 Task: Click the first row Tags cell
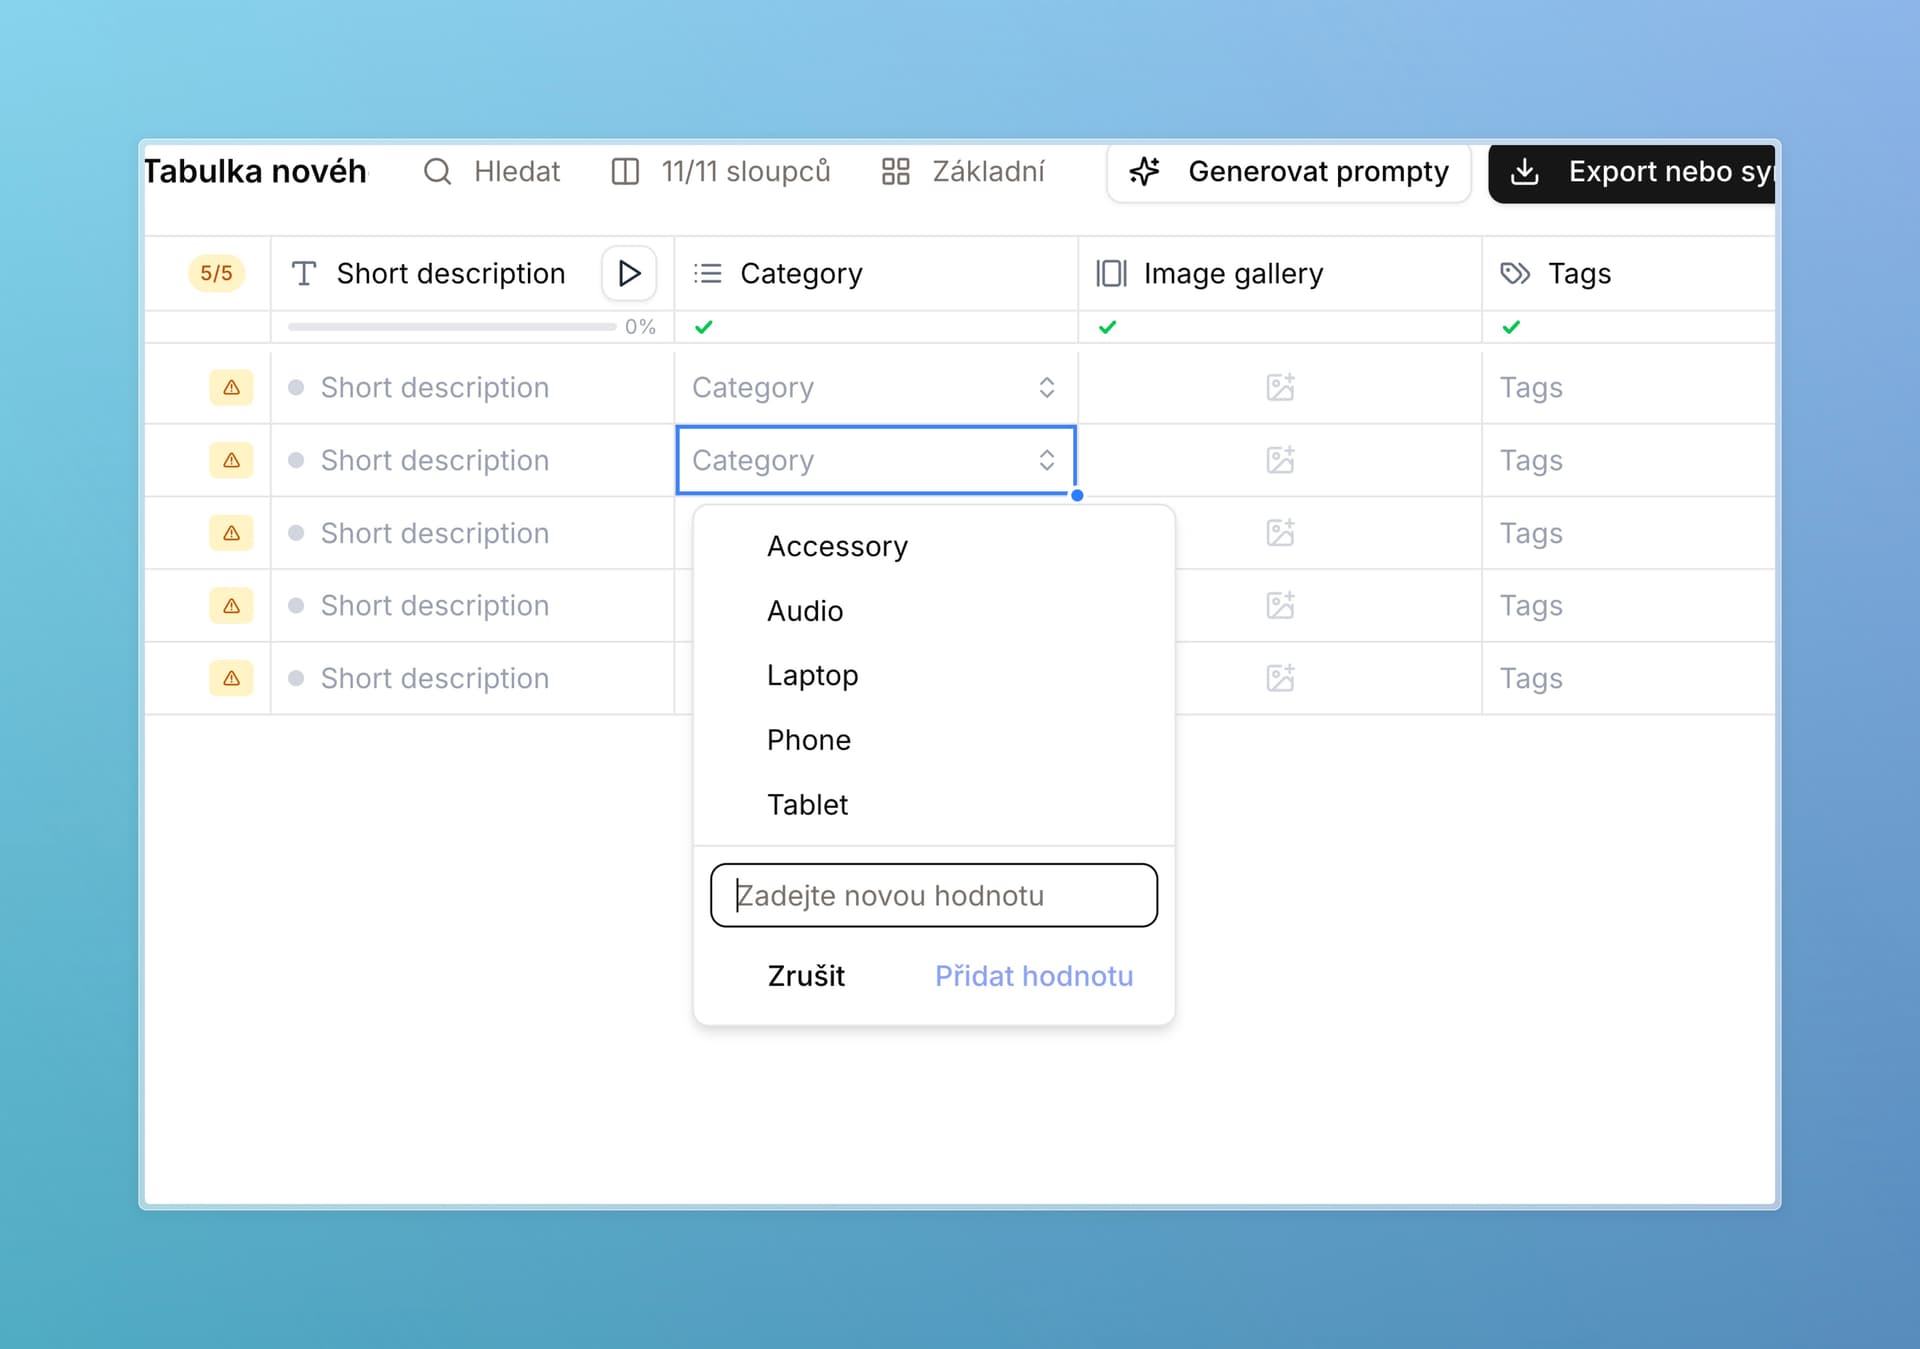[1629, 387]
